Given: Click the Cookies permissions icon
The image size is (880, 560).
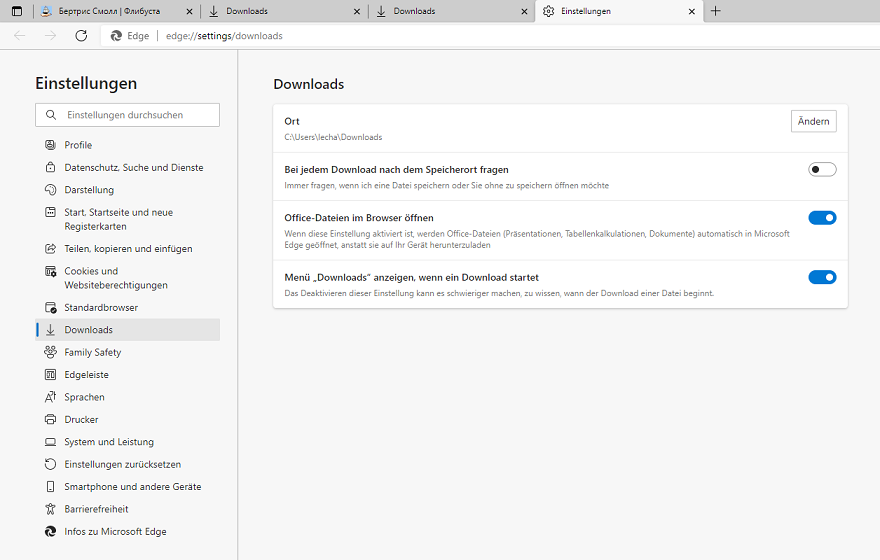Looking at the screenshot, I should (x=51, y=271).
